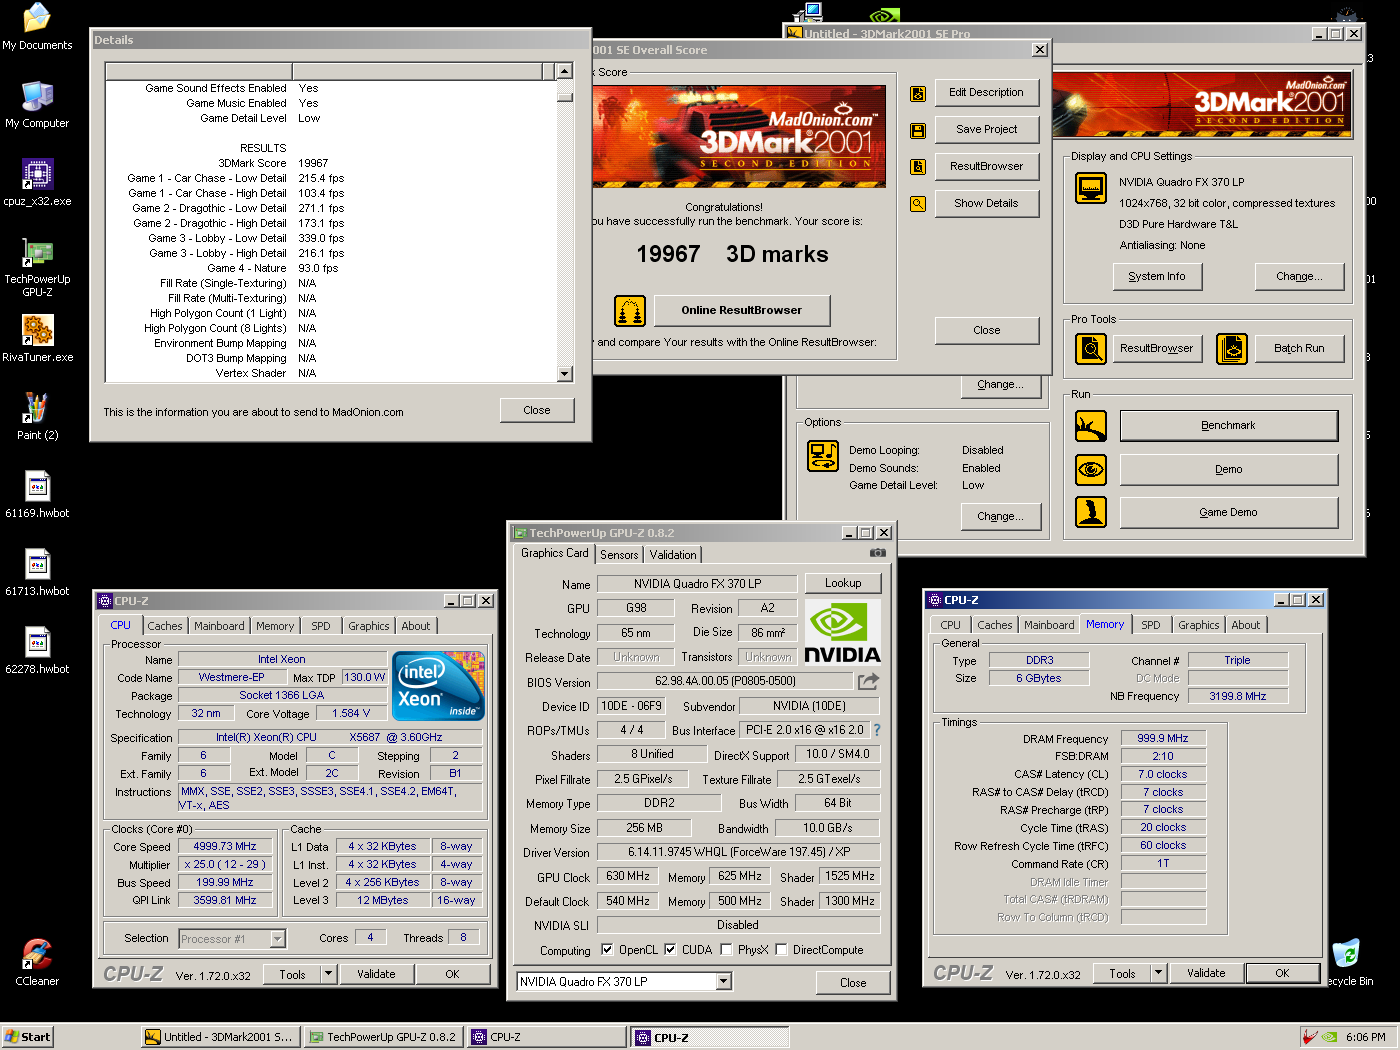Viewport: 1400px width, 1050px height.
Task: Click Online ResultBrowser button
Action: coord(742,311)
